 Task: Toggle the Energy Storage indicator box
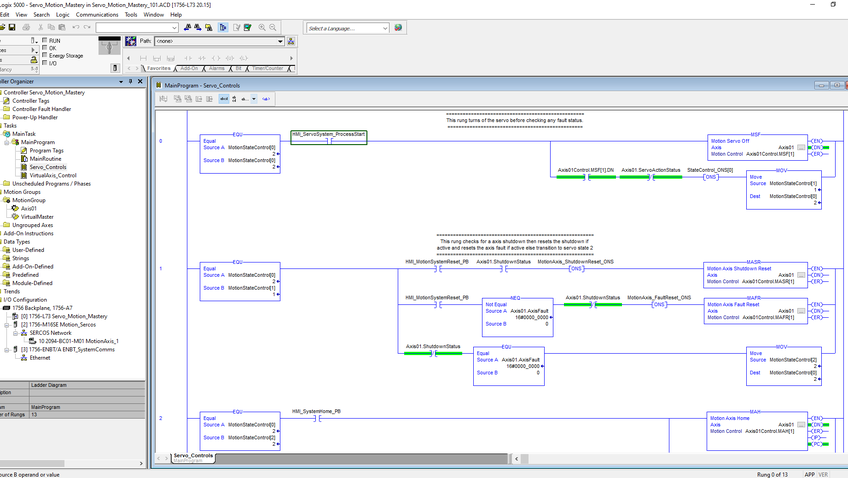pos(44,56)
